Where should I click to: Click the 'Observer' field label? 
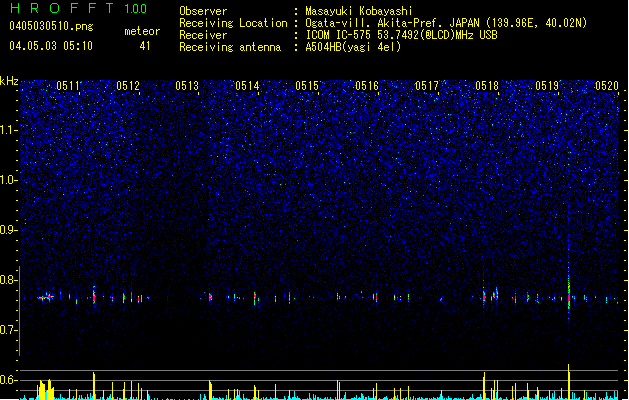[203, 11]
